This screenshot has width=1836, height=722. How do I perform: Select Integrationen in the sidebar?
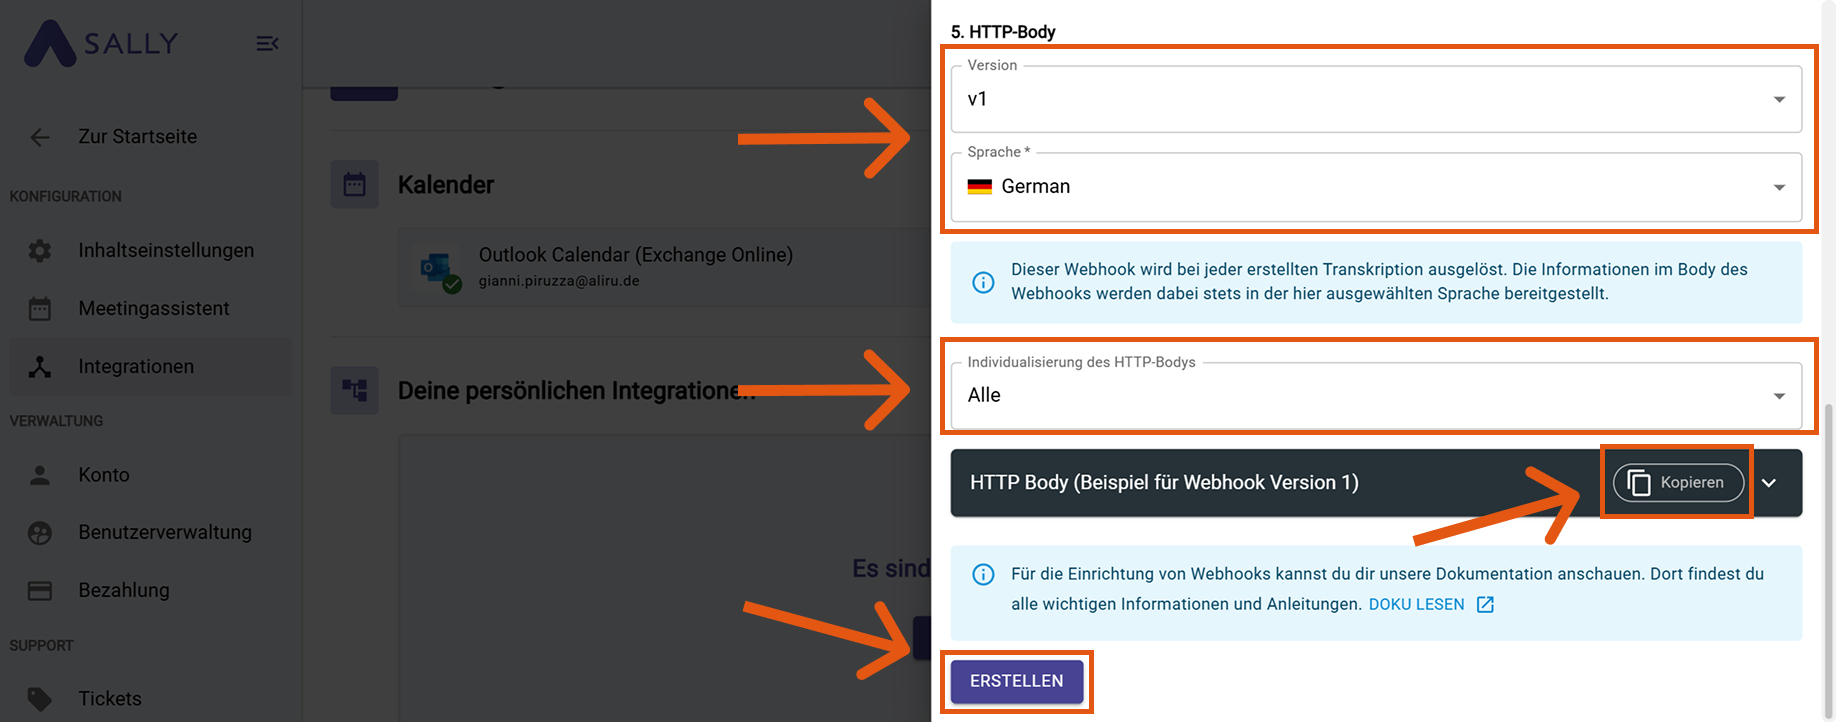(x=136, y=367)
